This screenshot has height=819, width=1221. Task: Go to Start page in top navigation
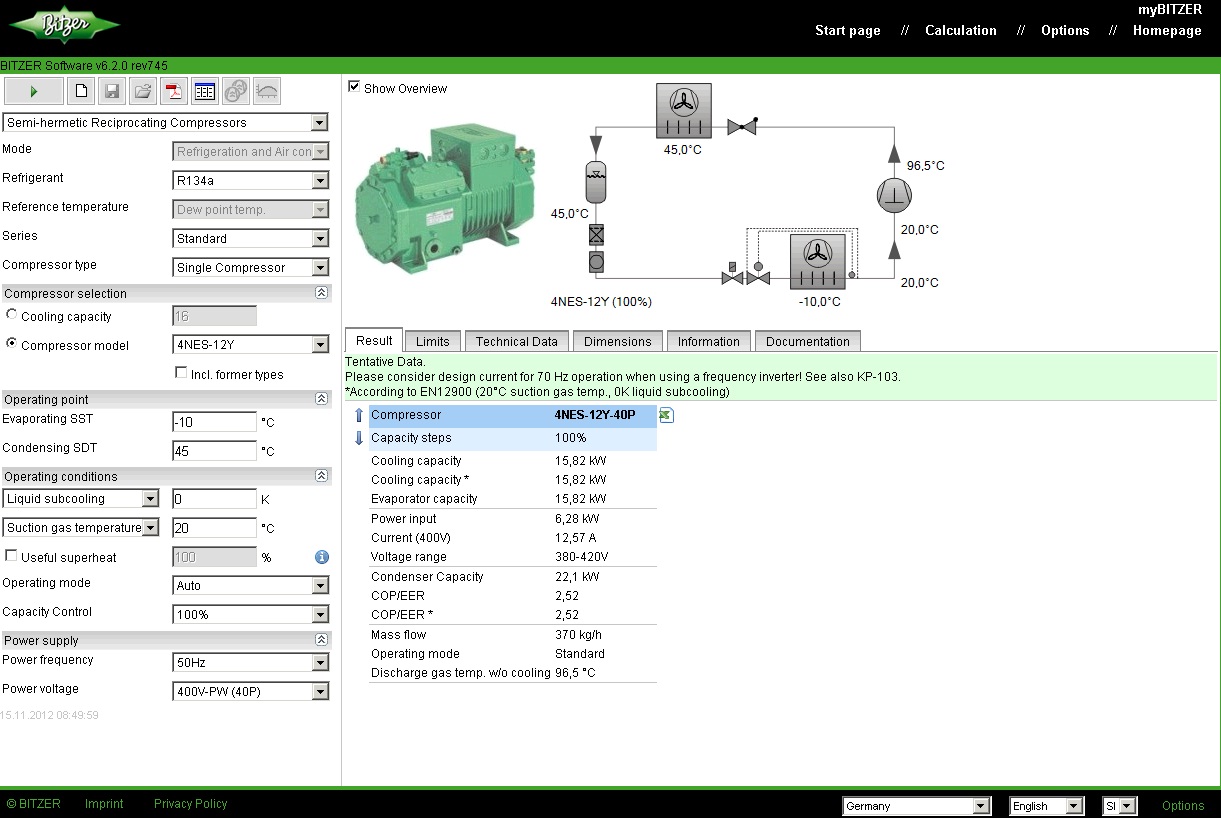pyautogui.click(x=847, y=31)
